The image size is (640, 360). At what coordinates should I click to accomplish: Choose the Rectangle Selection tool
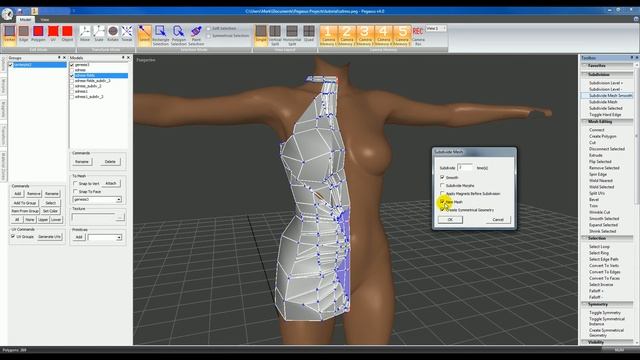[x=160, y=35]
